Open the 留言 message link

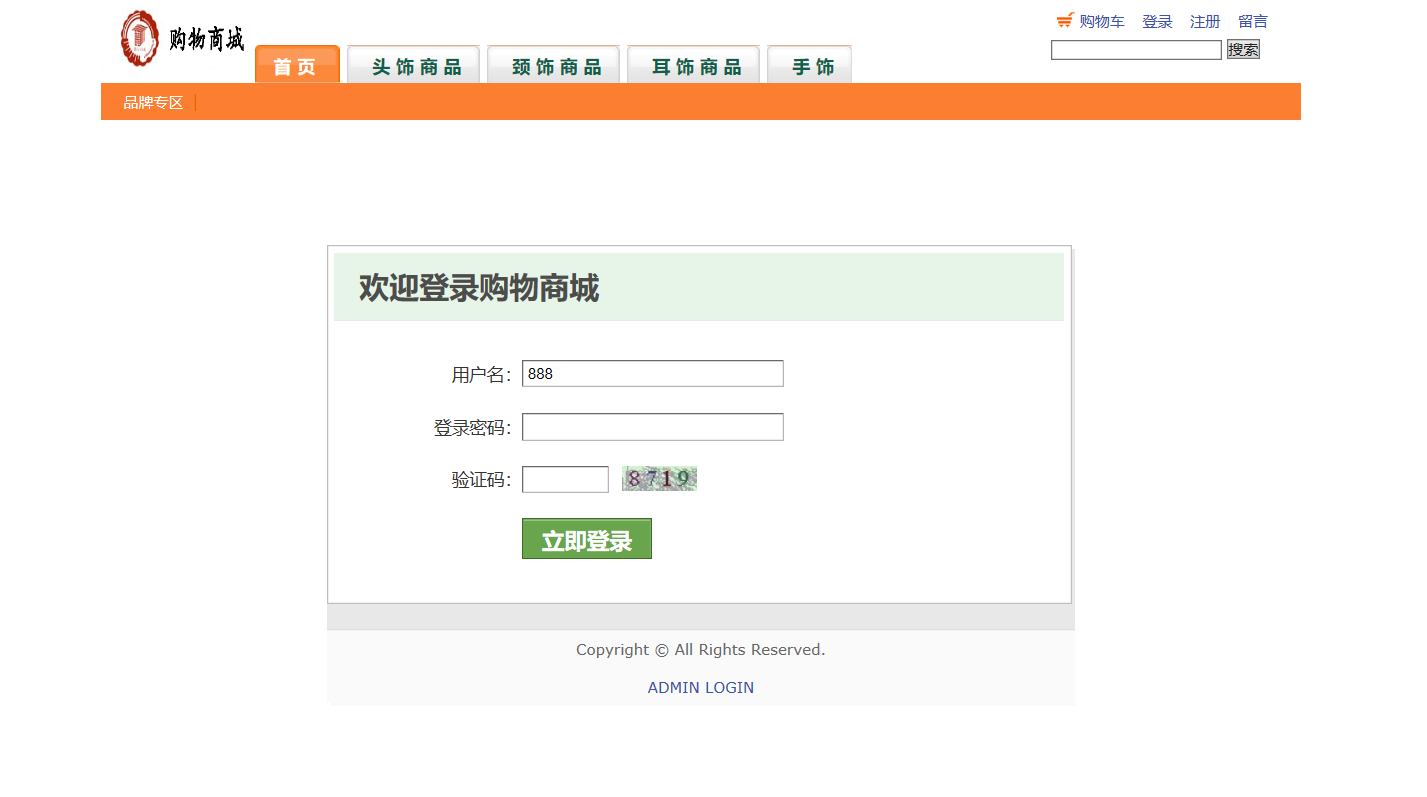[x=1252, y=21]
